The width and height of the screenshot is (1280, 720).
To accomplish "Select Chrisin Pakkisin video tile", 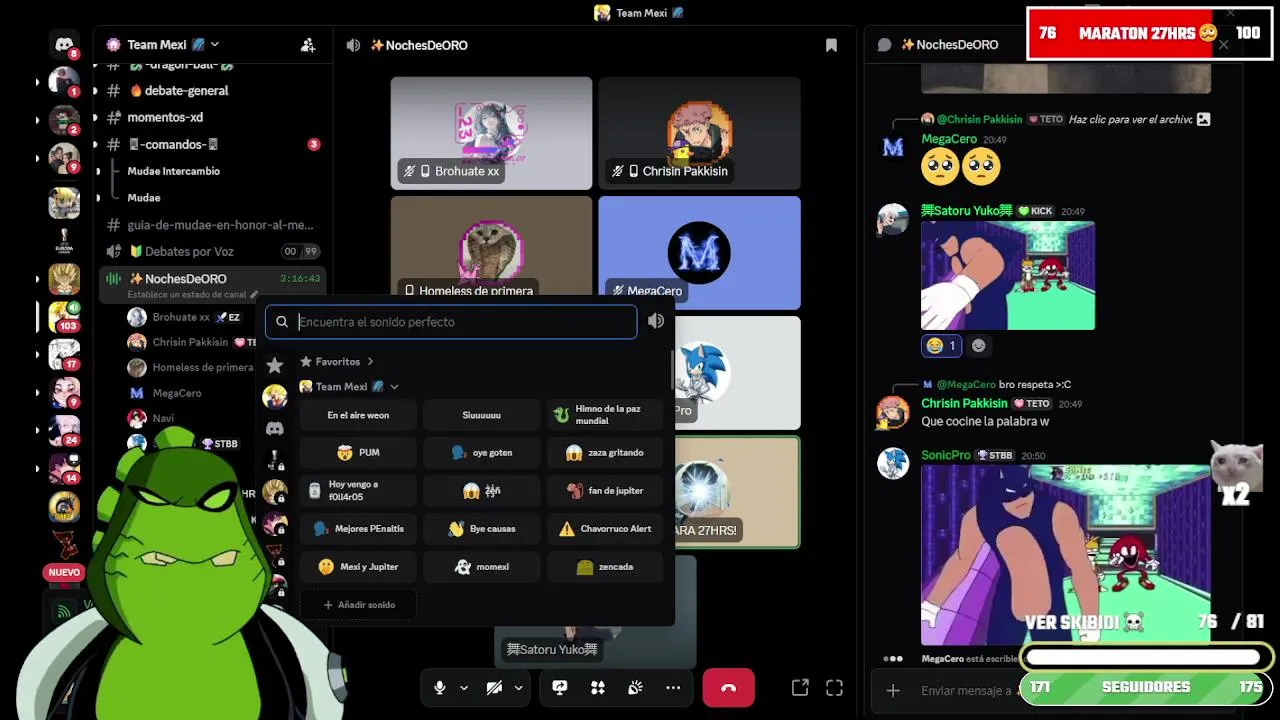I will pos(699,133).
